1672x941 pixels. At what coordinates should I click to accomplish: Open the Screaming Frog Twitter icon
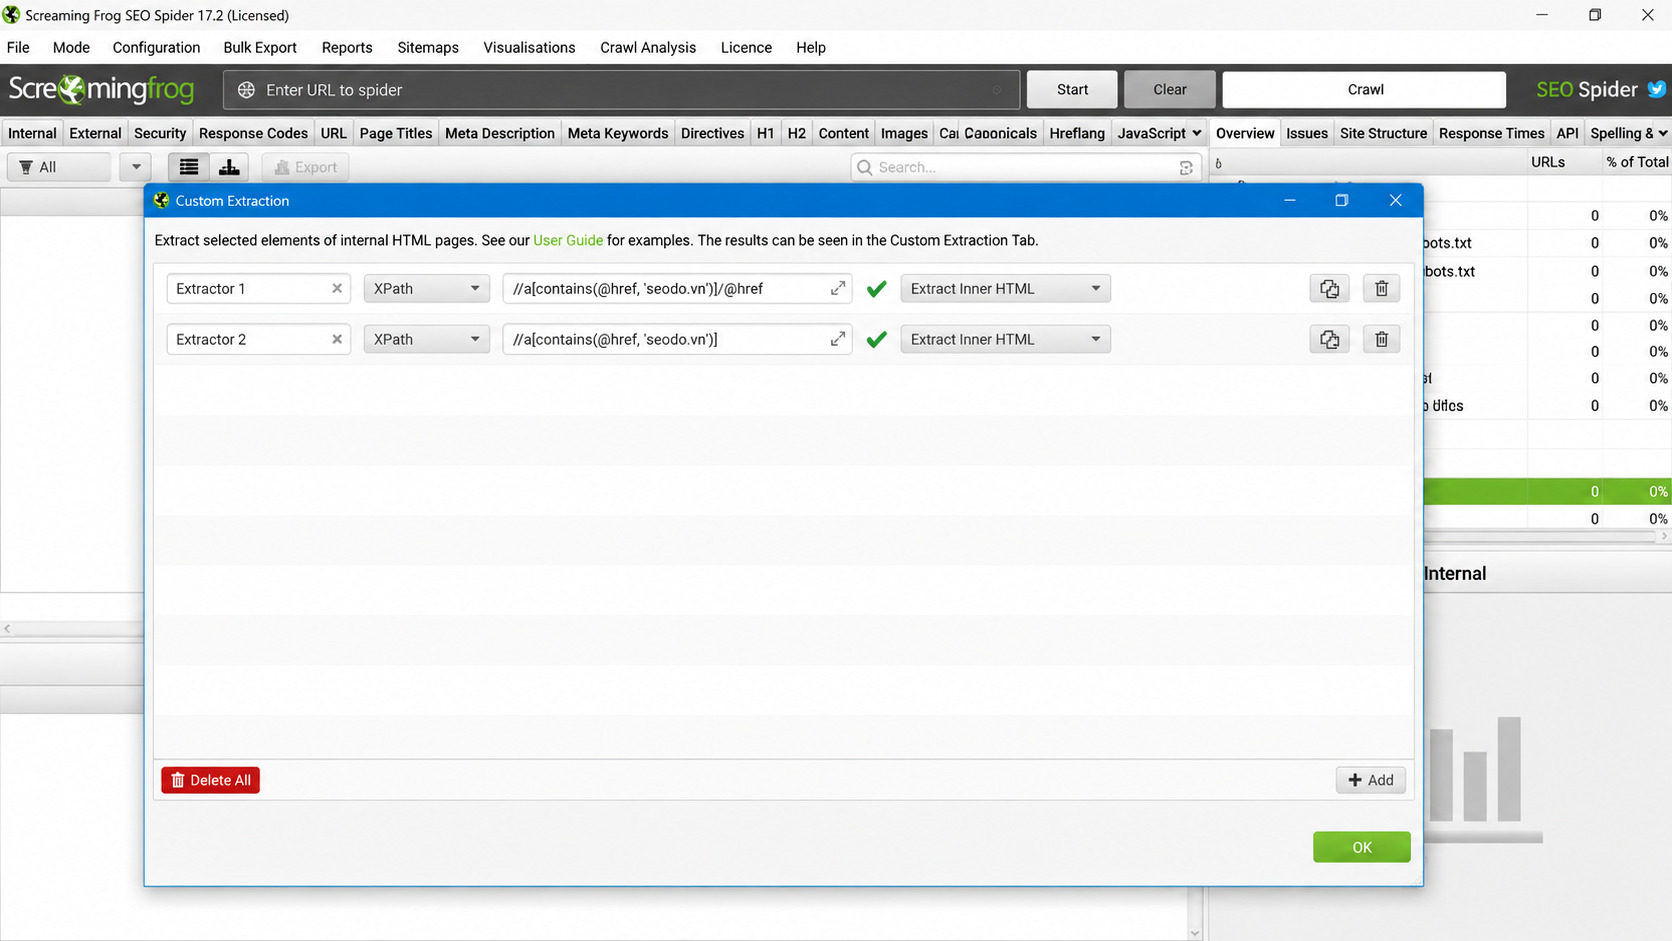[x=1657, y=89]
